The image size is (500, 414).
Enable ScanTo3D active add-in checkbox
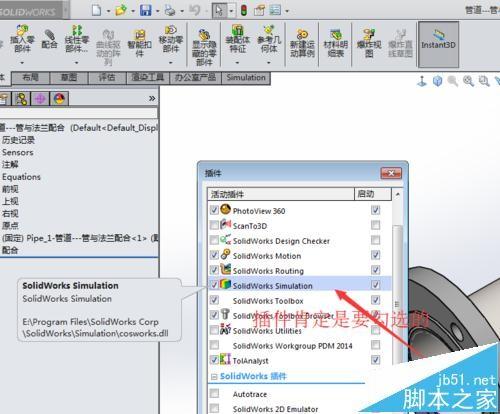point(214,225)
